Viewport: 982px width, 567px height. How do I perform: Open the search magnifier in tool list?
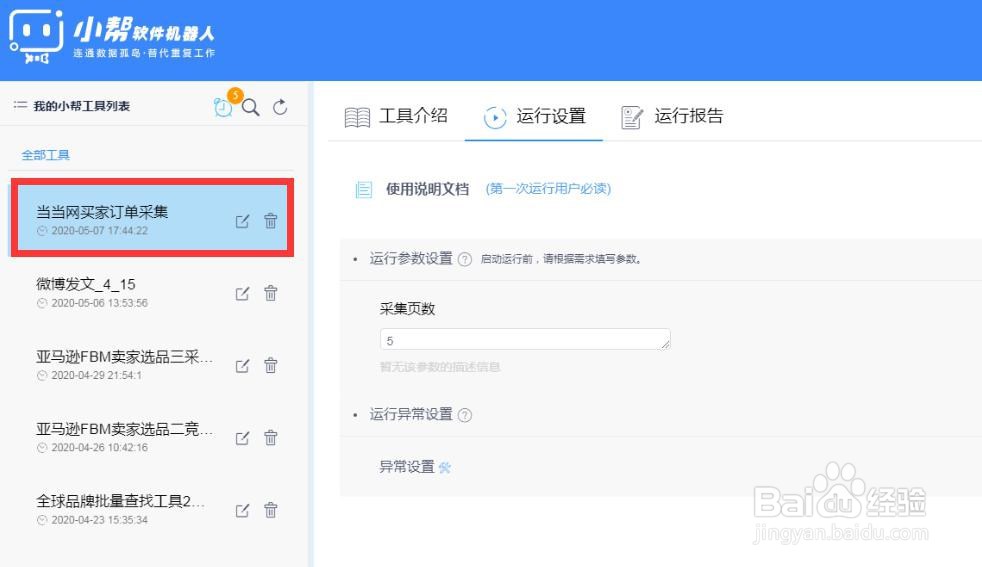(251, 107)
